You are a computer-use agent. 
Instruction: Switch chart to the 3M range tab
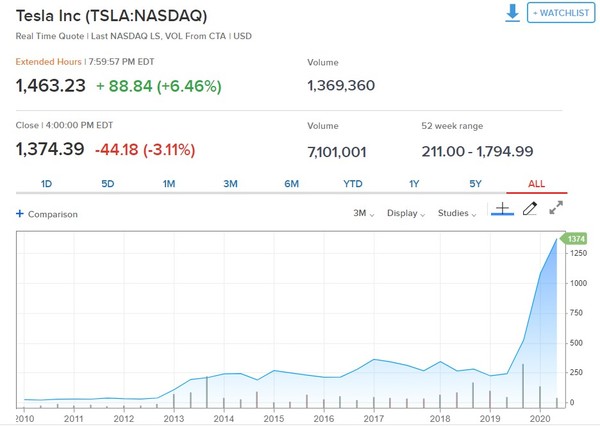(230, 184)
